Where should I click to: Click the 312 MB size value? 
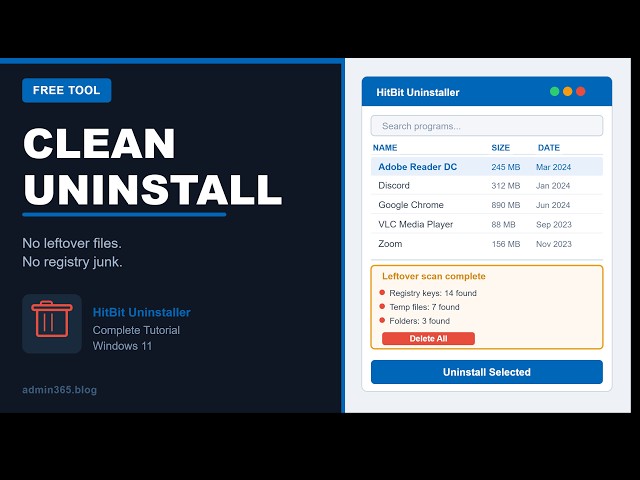pos(506,186)
